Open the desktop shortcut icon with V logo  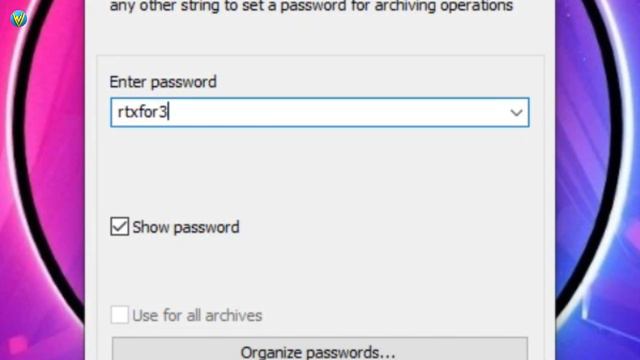pyautogui.click(x=18, y=19)
